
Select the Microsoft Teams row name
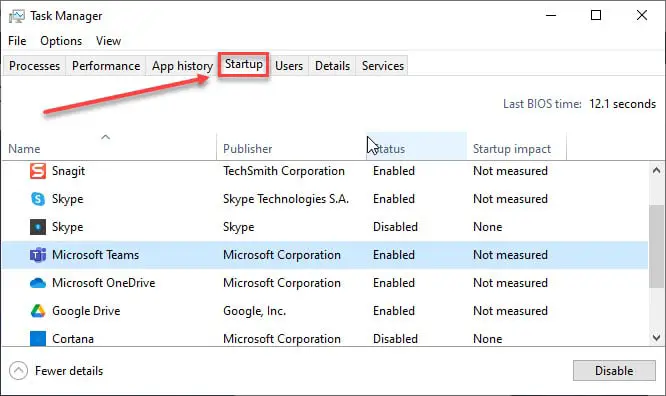pos(96,255)
